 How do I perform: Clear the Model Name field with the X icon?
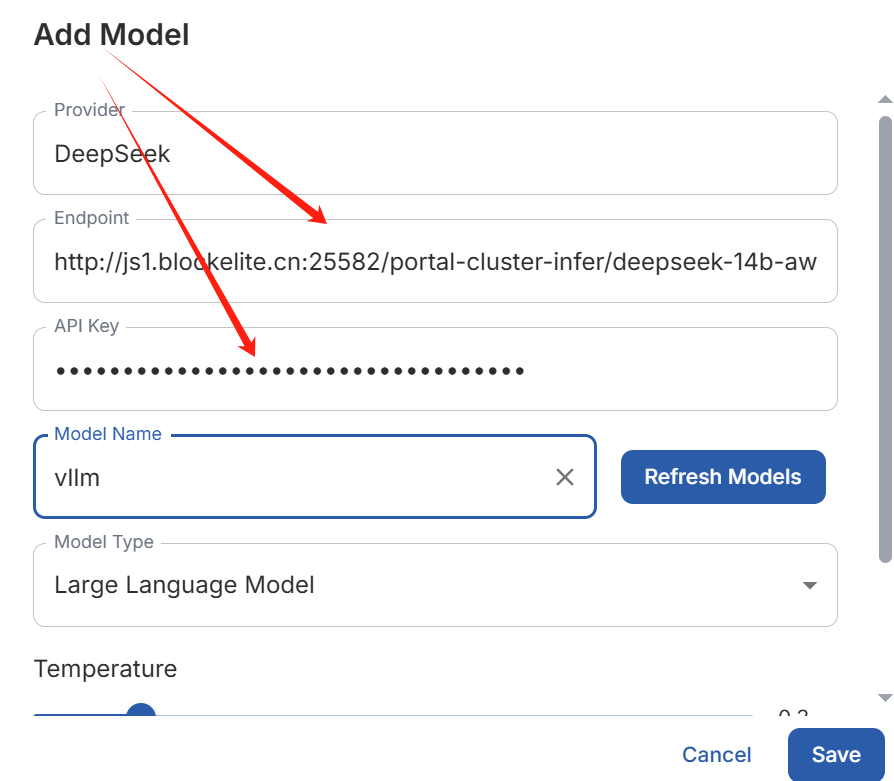click(x=564, y=477)
